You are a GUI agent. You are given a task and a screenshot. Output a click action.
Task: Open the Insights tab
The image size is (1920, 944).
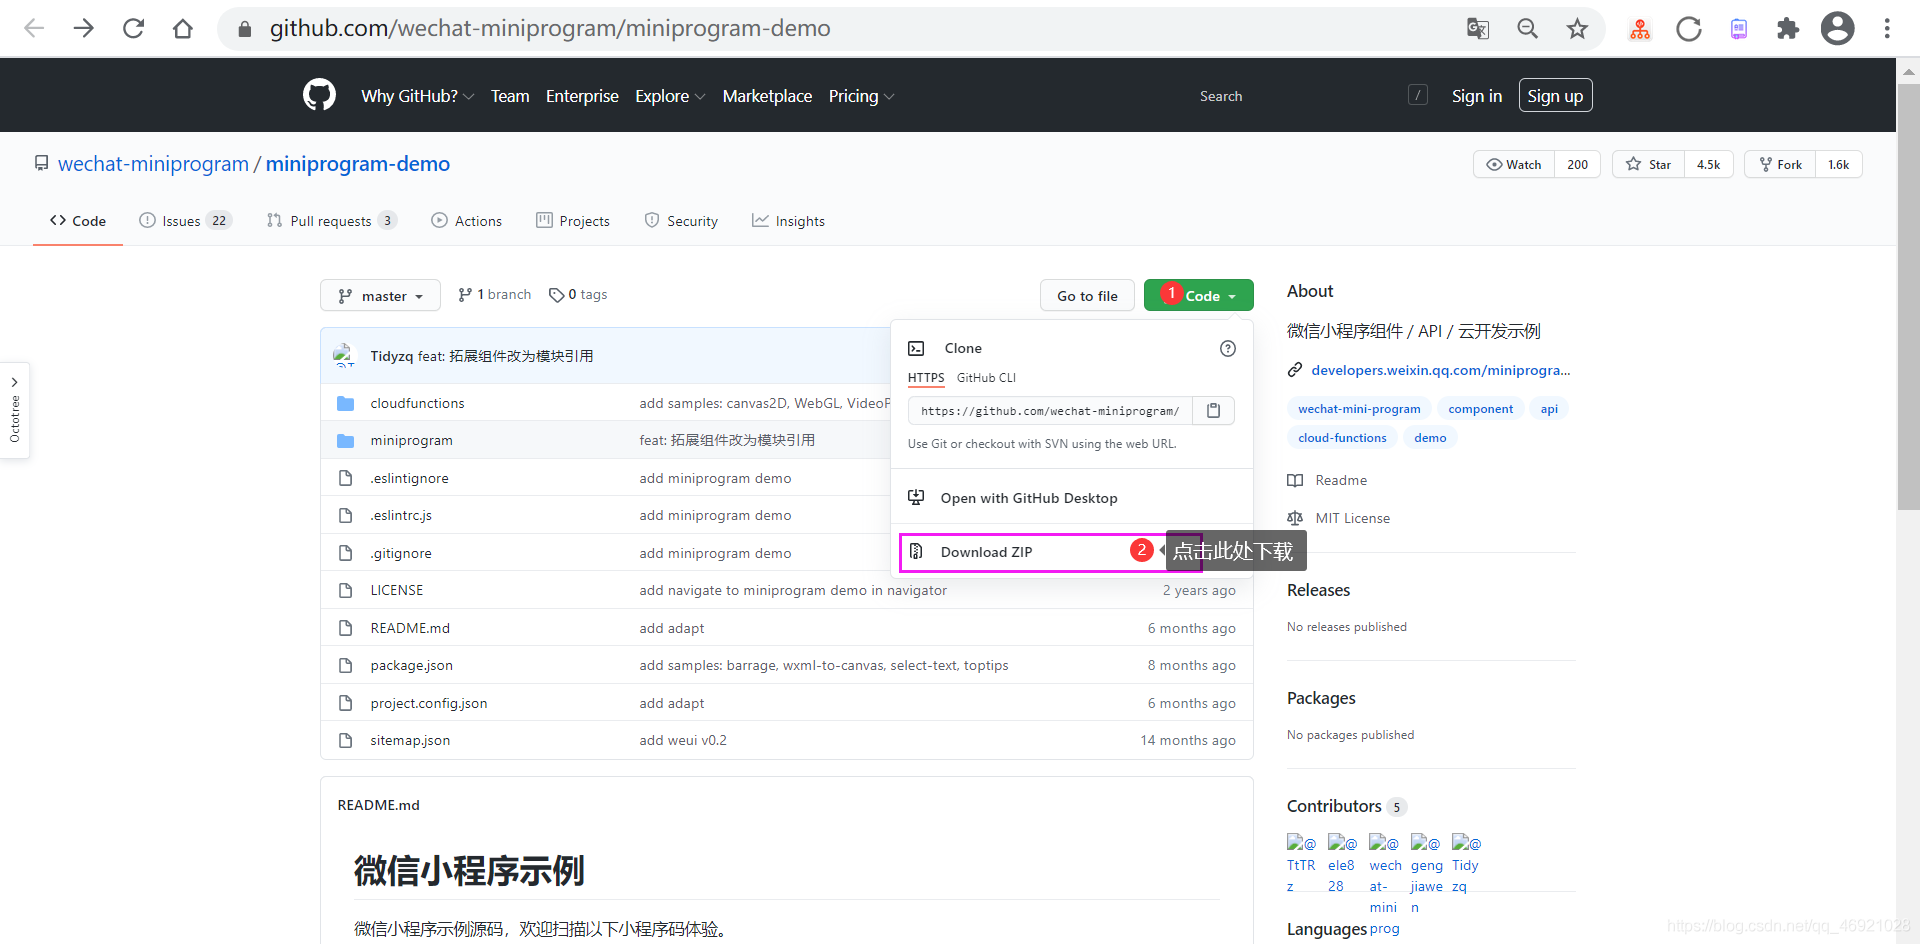[788, 221]
